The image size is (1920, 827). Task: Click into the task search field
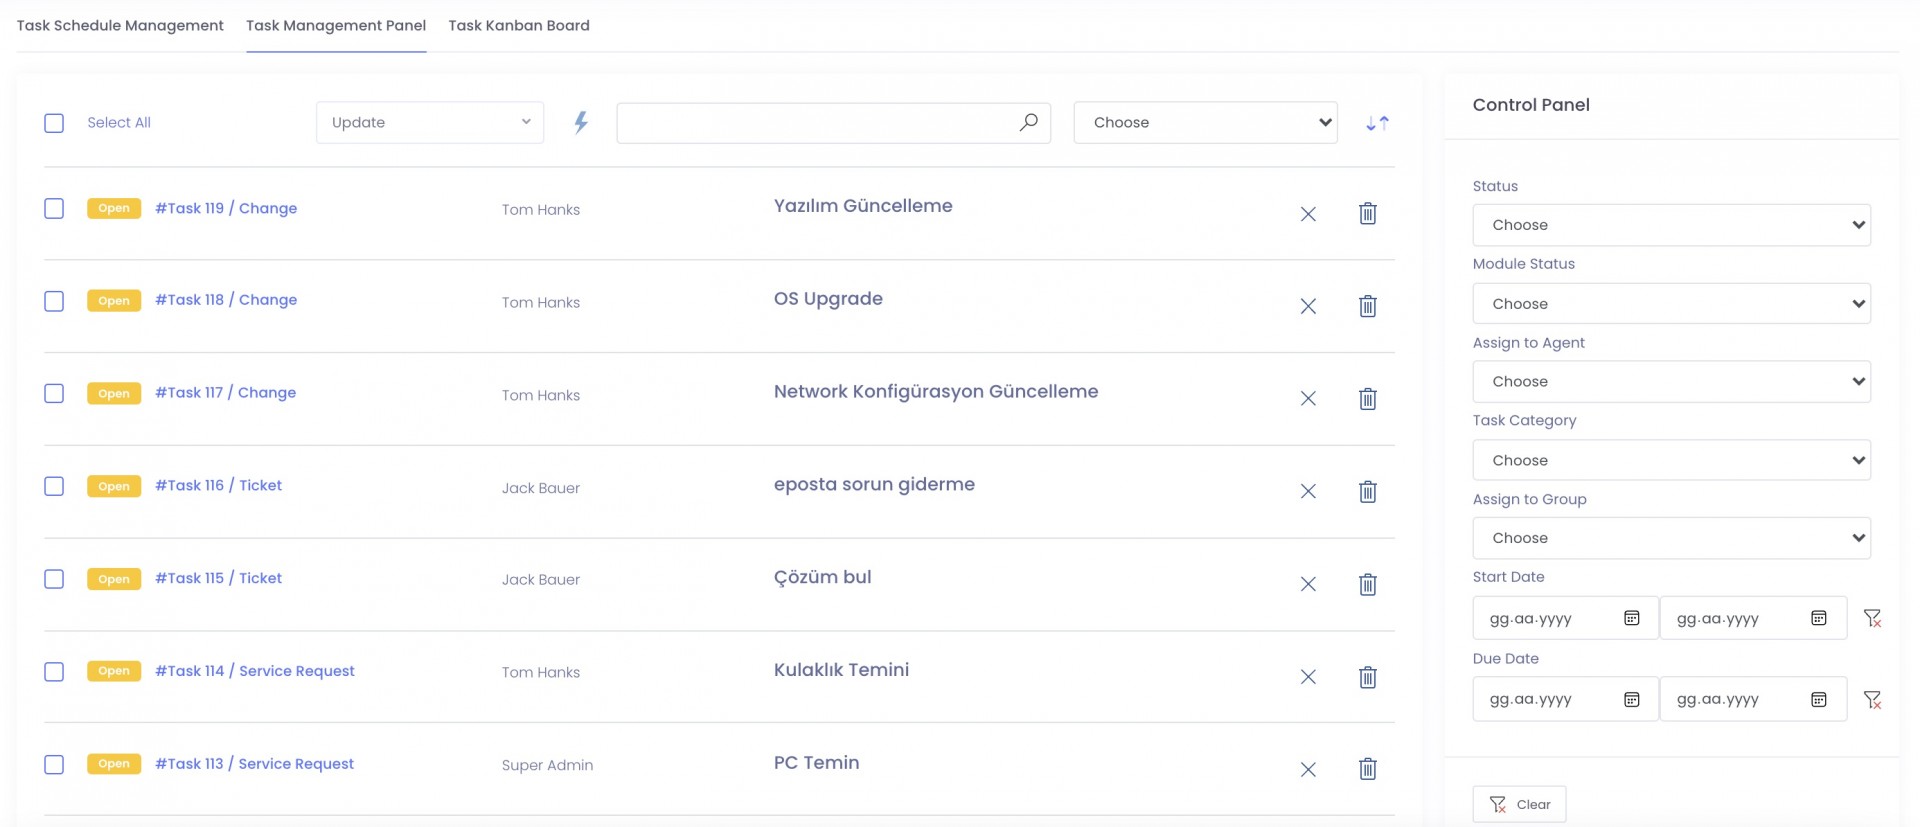tap(815, 123)
